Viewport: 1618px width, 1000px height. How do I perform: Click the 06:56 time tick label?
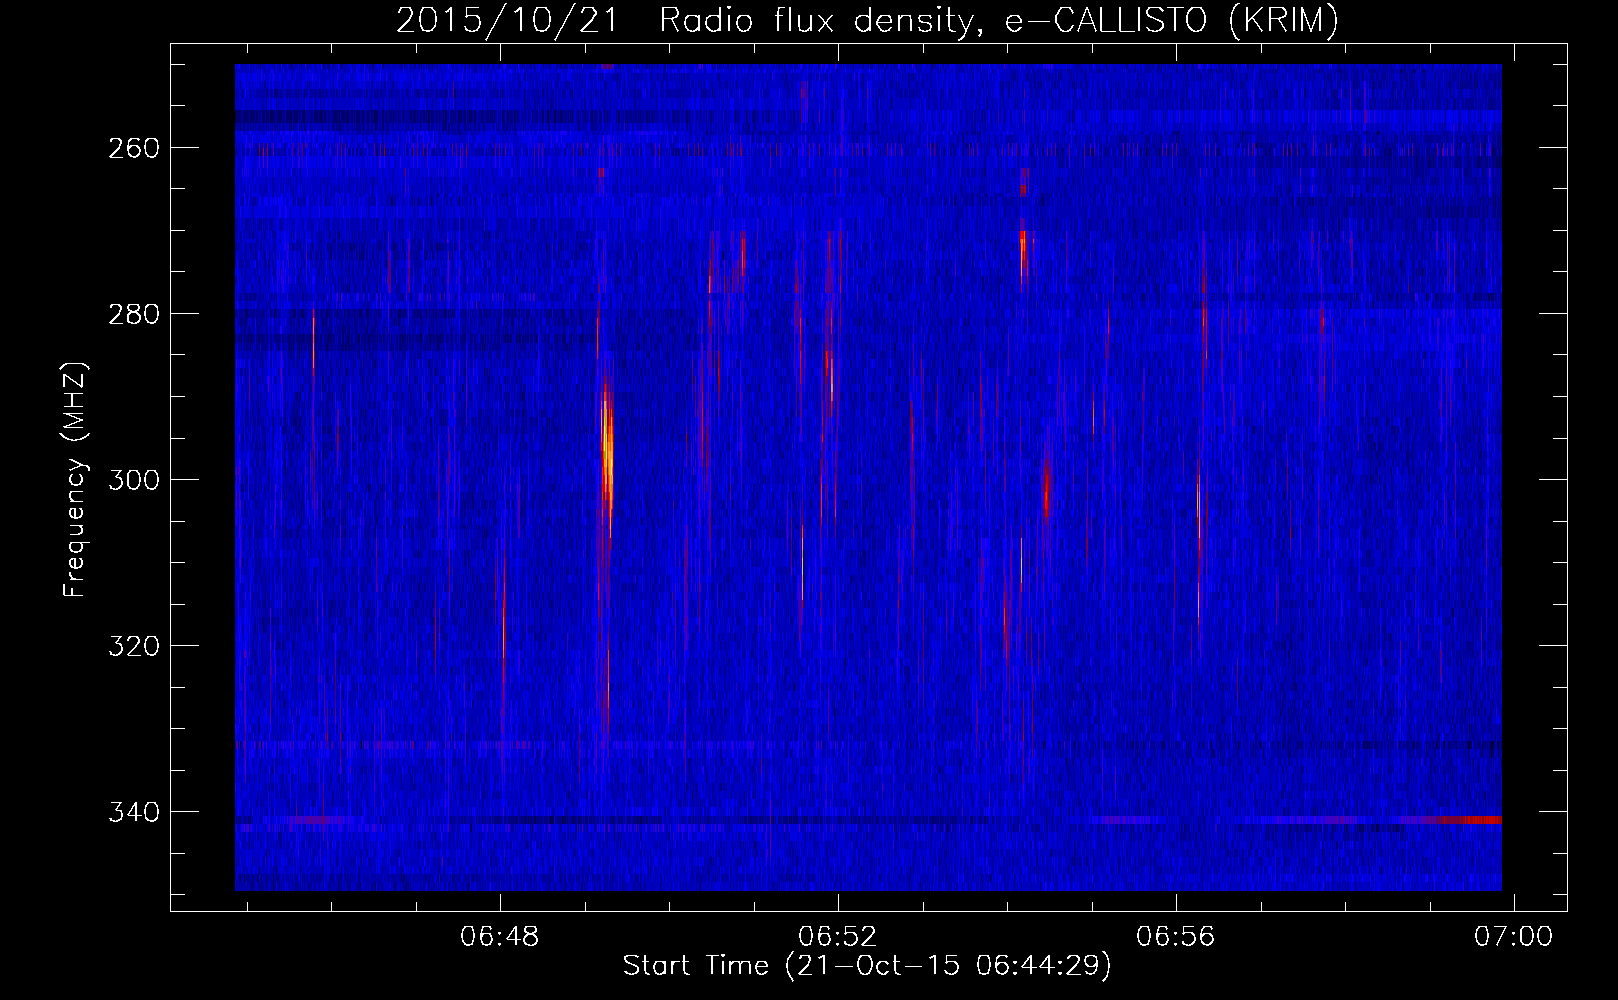(x=1176, y=937)
